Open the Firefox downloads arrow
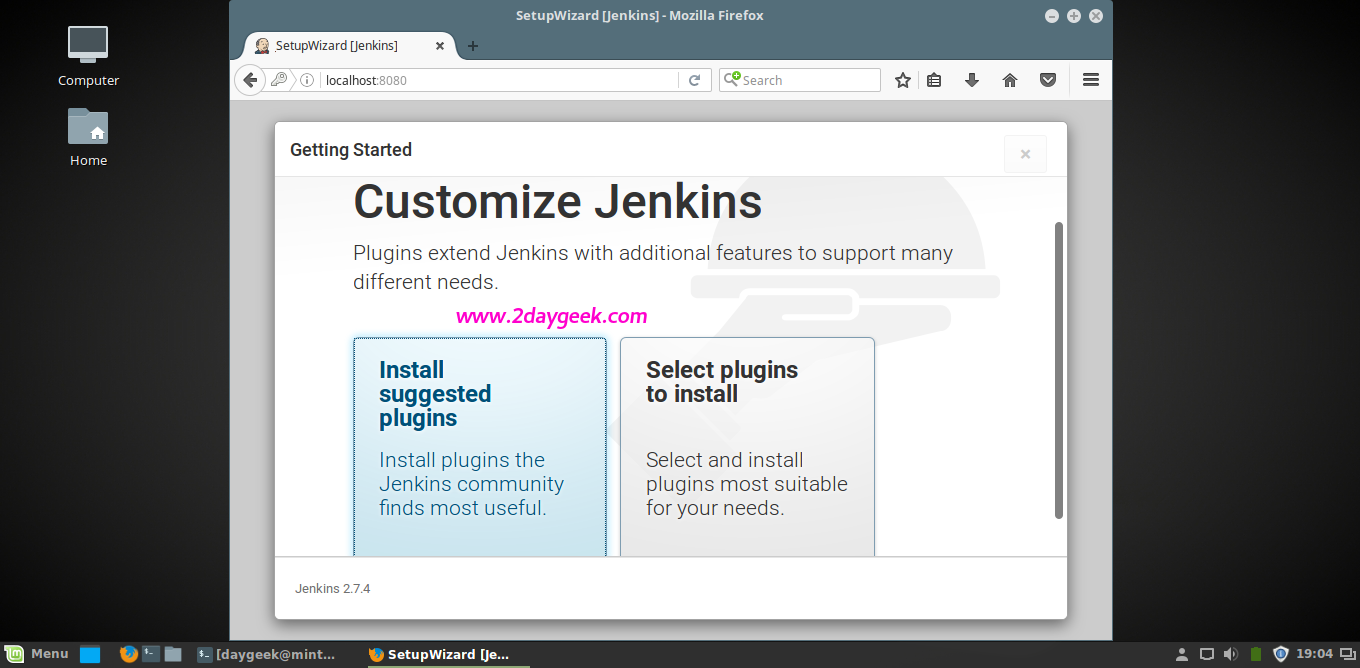Screen dimensions: 1360x668 [x=971, y=80]
